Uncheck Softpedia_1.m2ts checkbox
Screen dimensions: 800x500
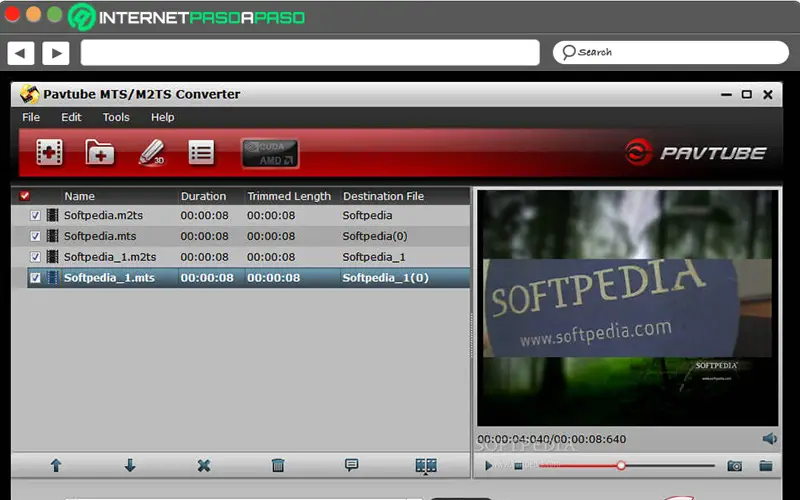coord(35,257)
